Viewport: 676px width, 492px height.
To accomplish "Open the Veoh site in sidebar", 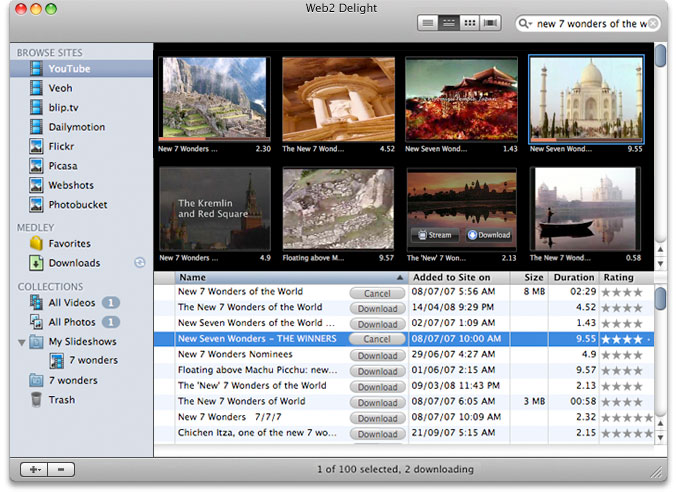I will coord(60,88).
